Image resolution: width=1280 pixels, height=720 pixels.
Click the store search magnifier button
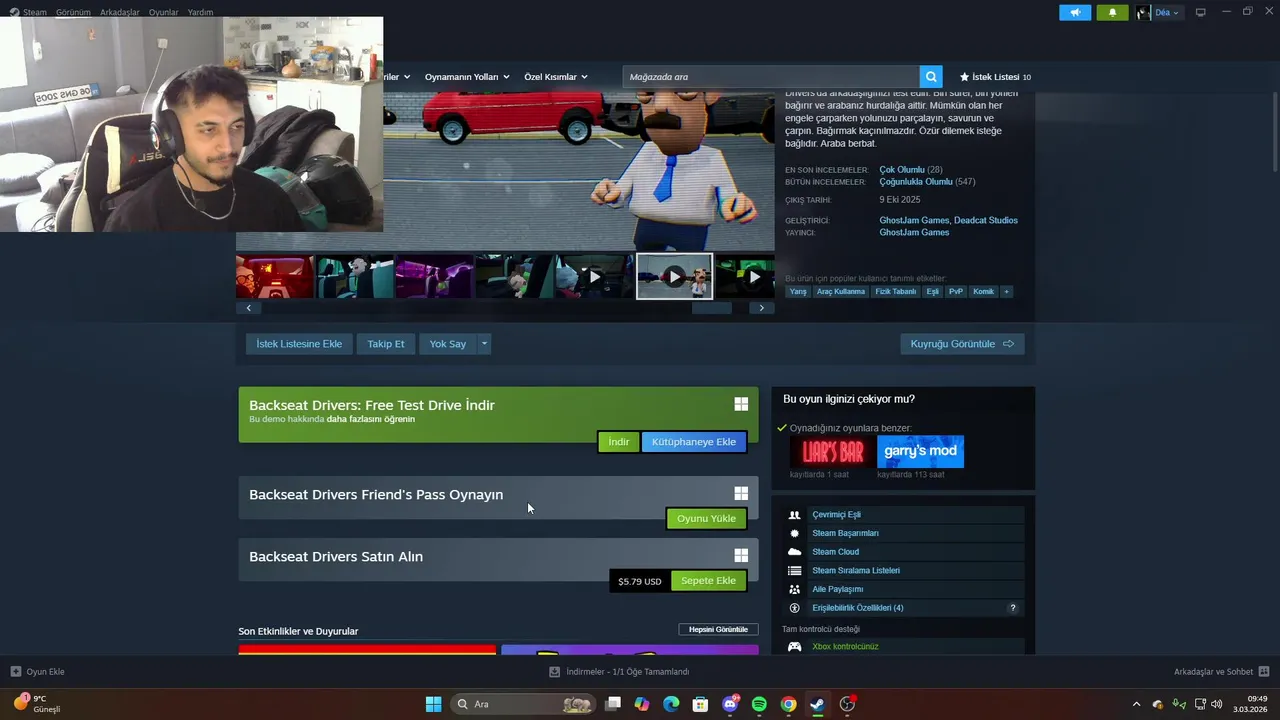[931, 77]
